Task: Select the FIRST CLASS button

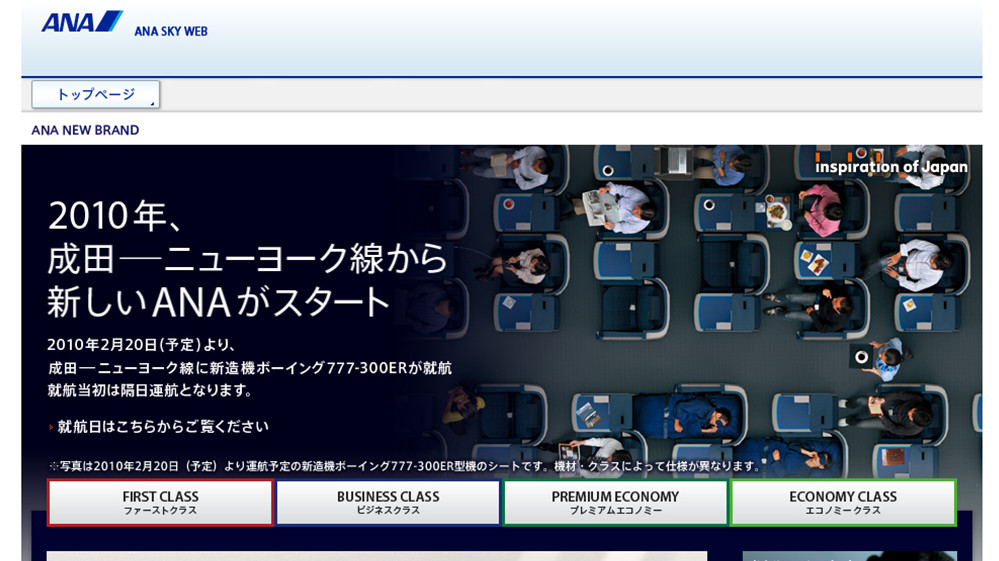Action: click(160, 502)
